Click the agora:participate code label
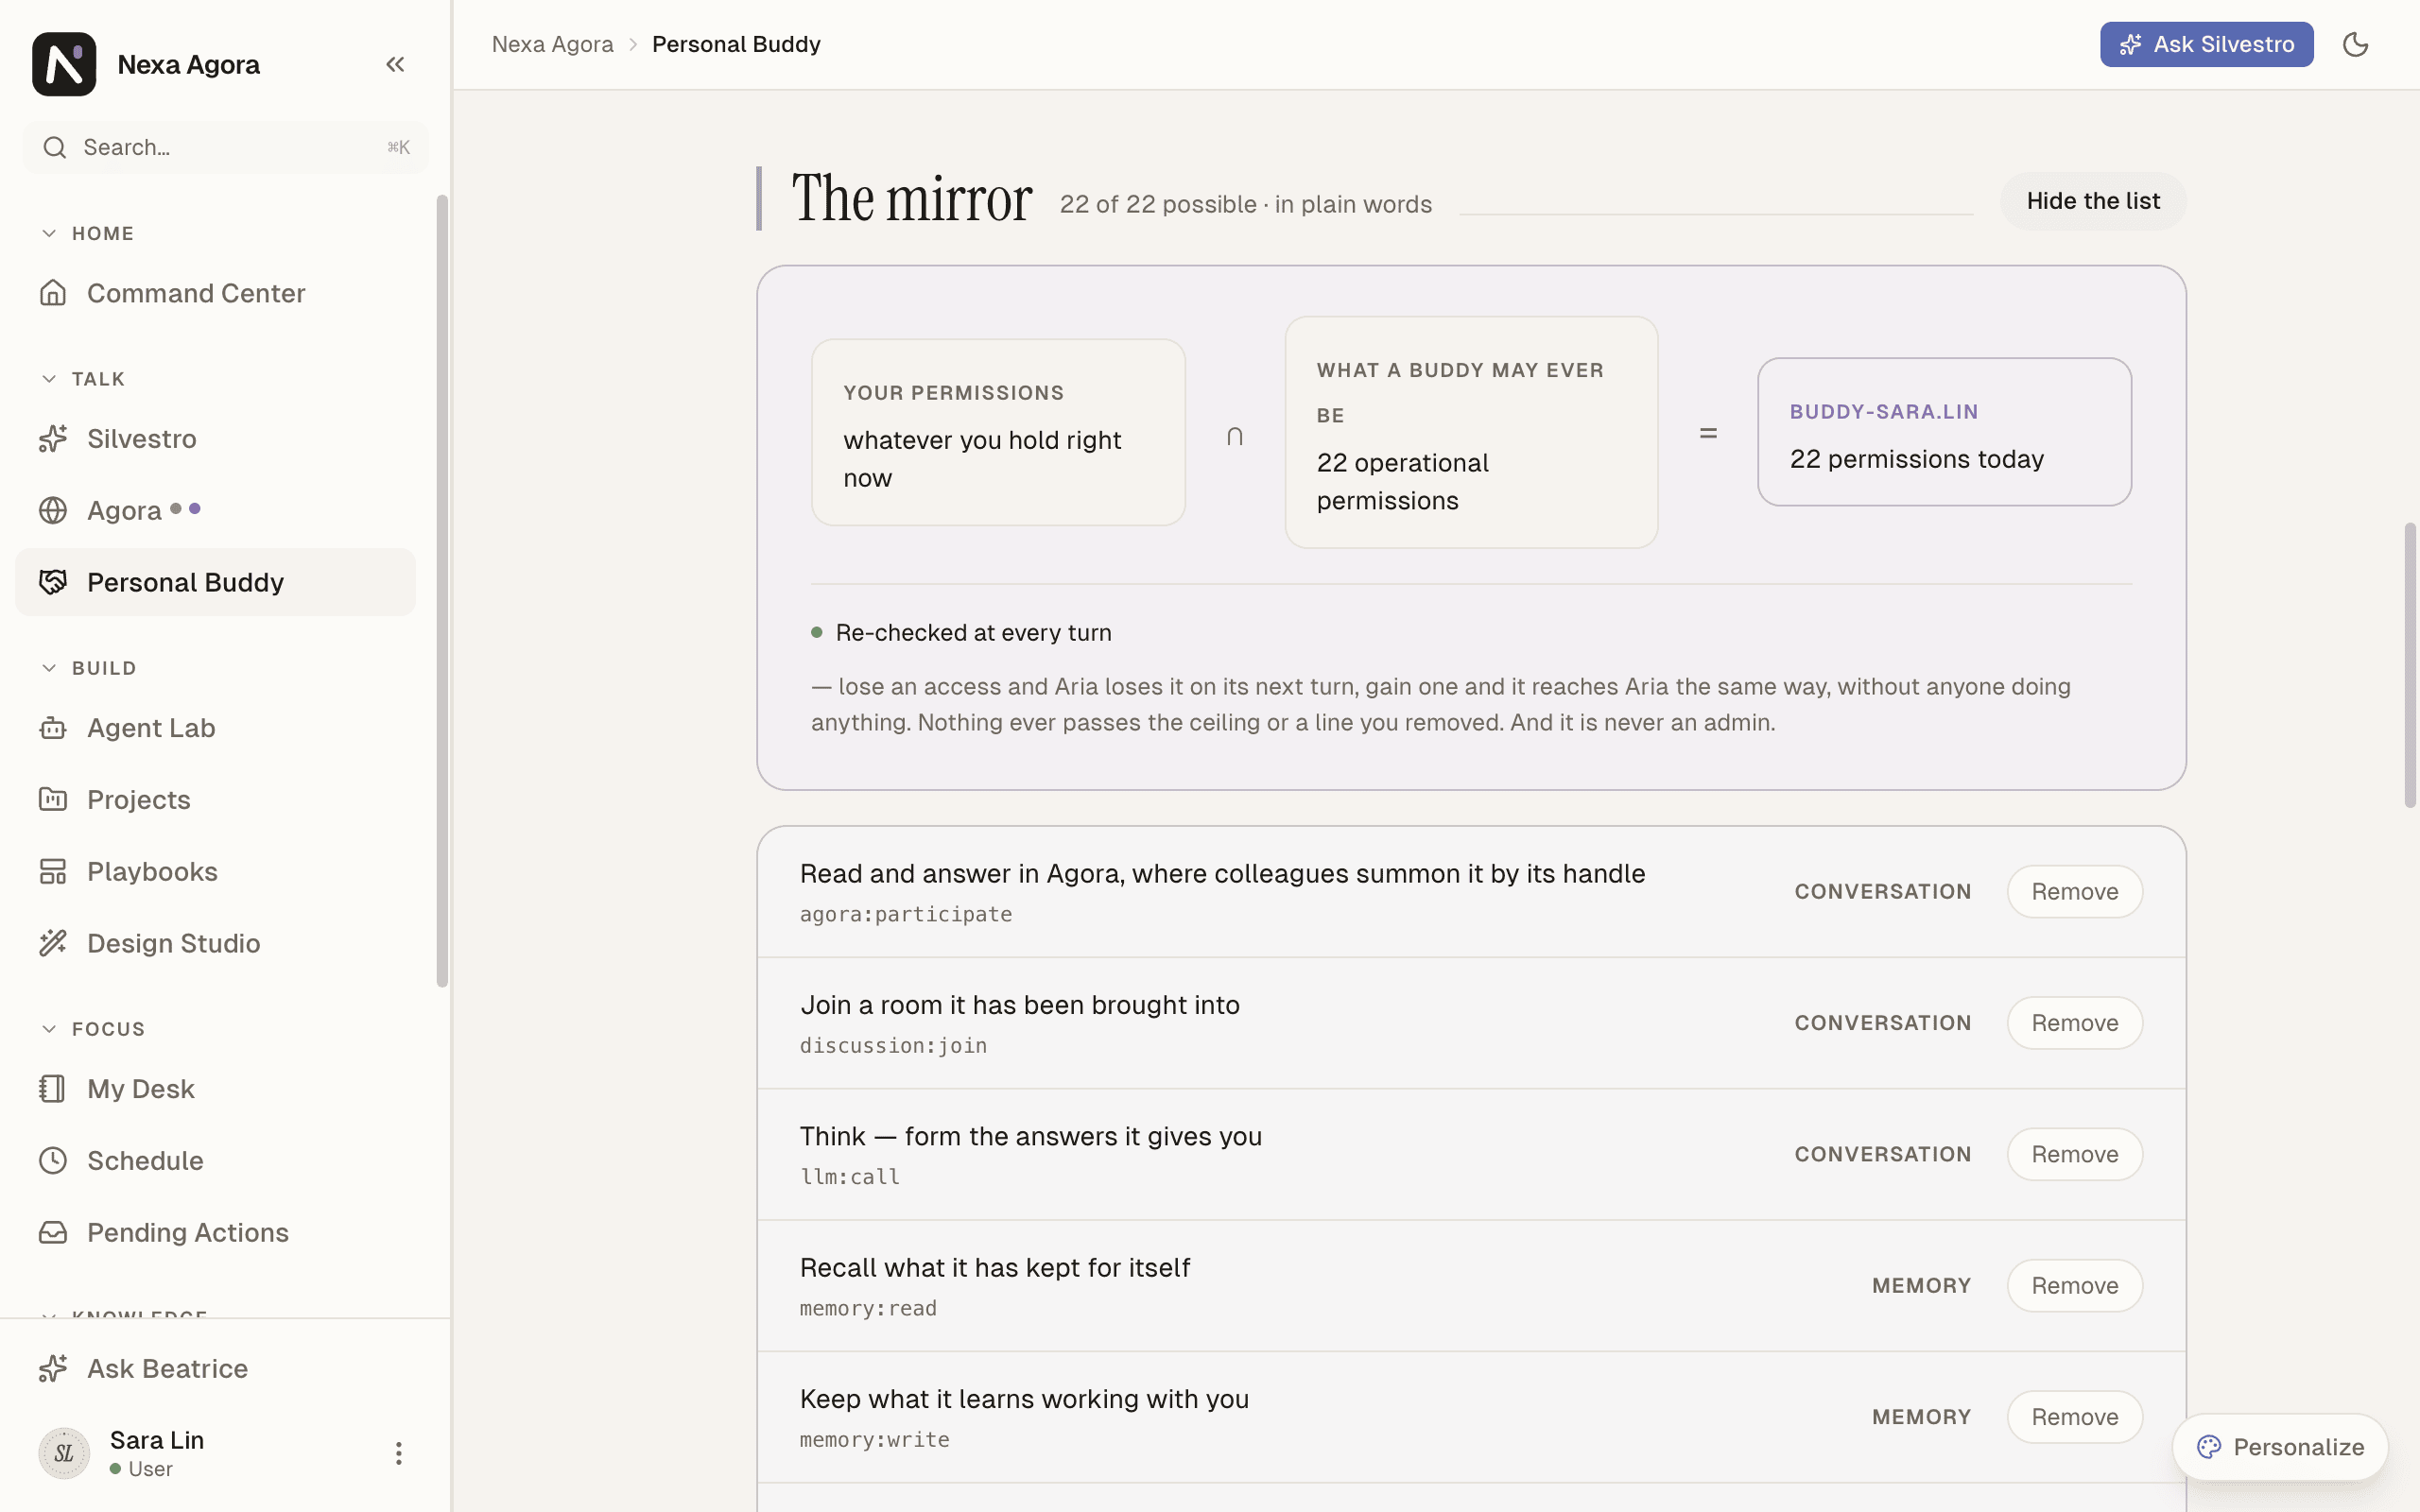 pyautogui.click(x=905, y=914)
